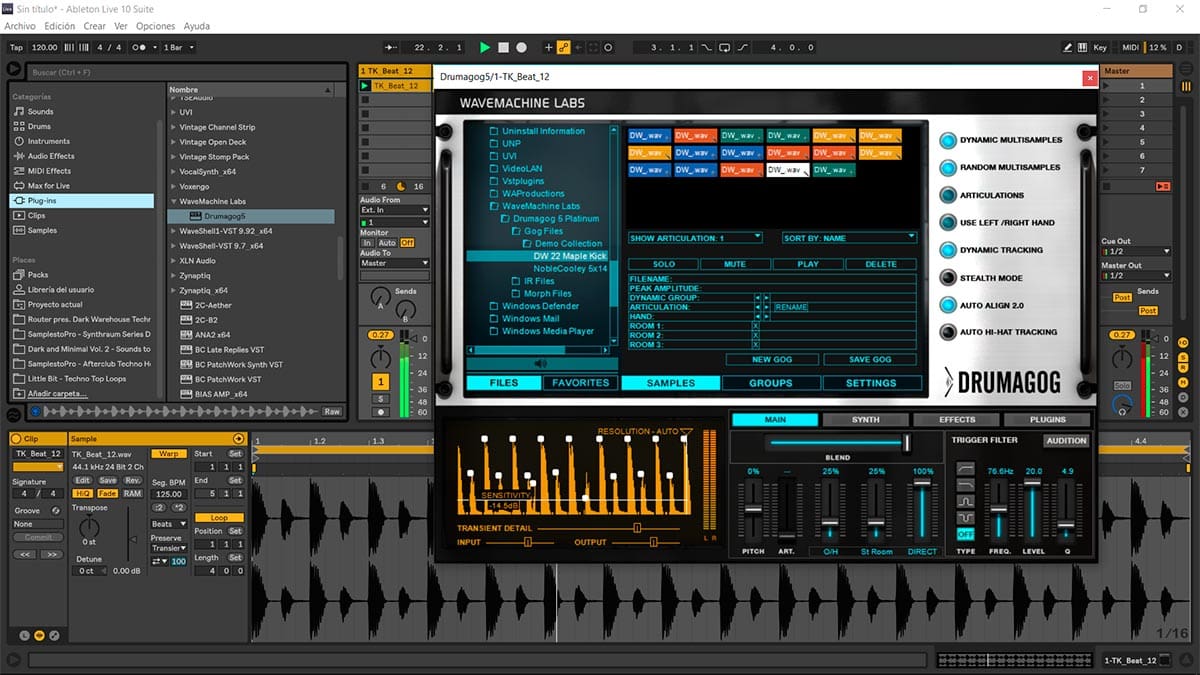Toggle Use Left/Right Hand
1200x675 pixels.
947,222
